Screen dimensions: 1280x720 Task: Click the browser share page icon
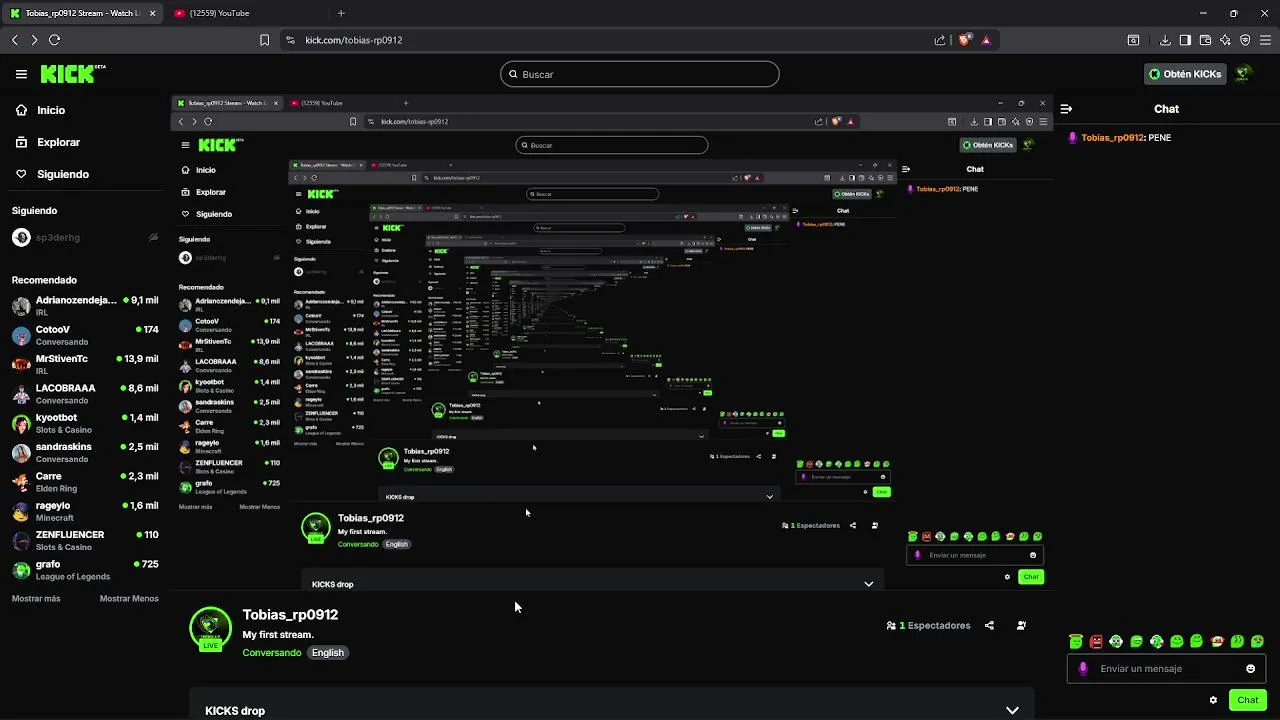click(x=940, y=40)
